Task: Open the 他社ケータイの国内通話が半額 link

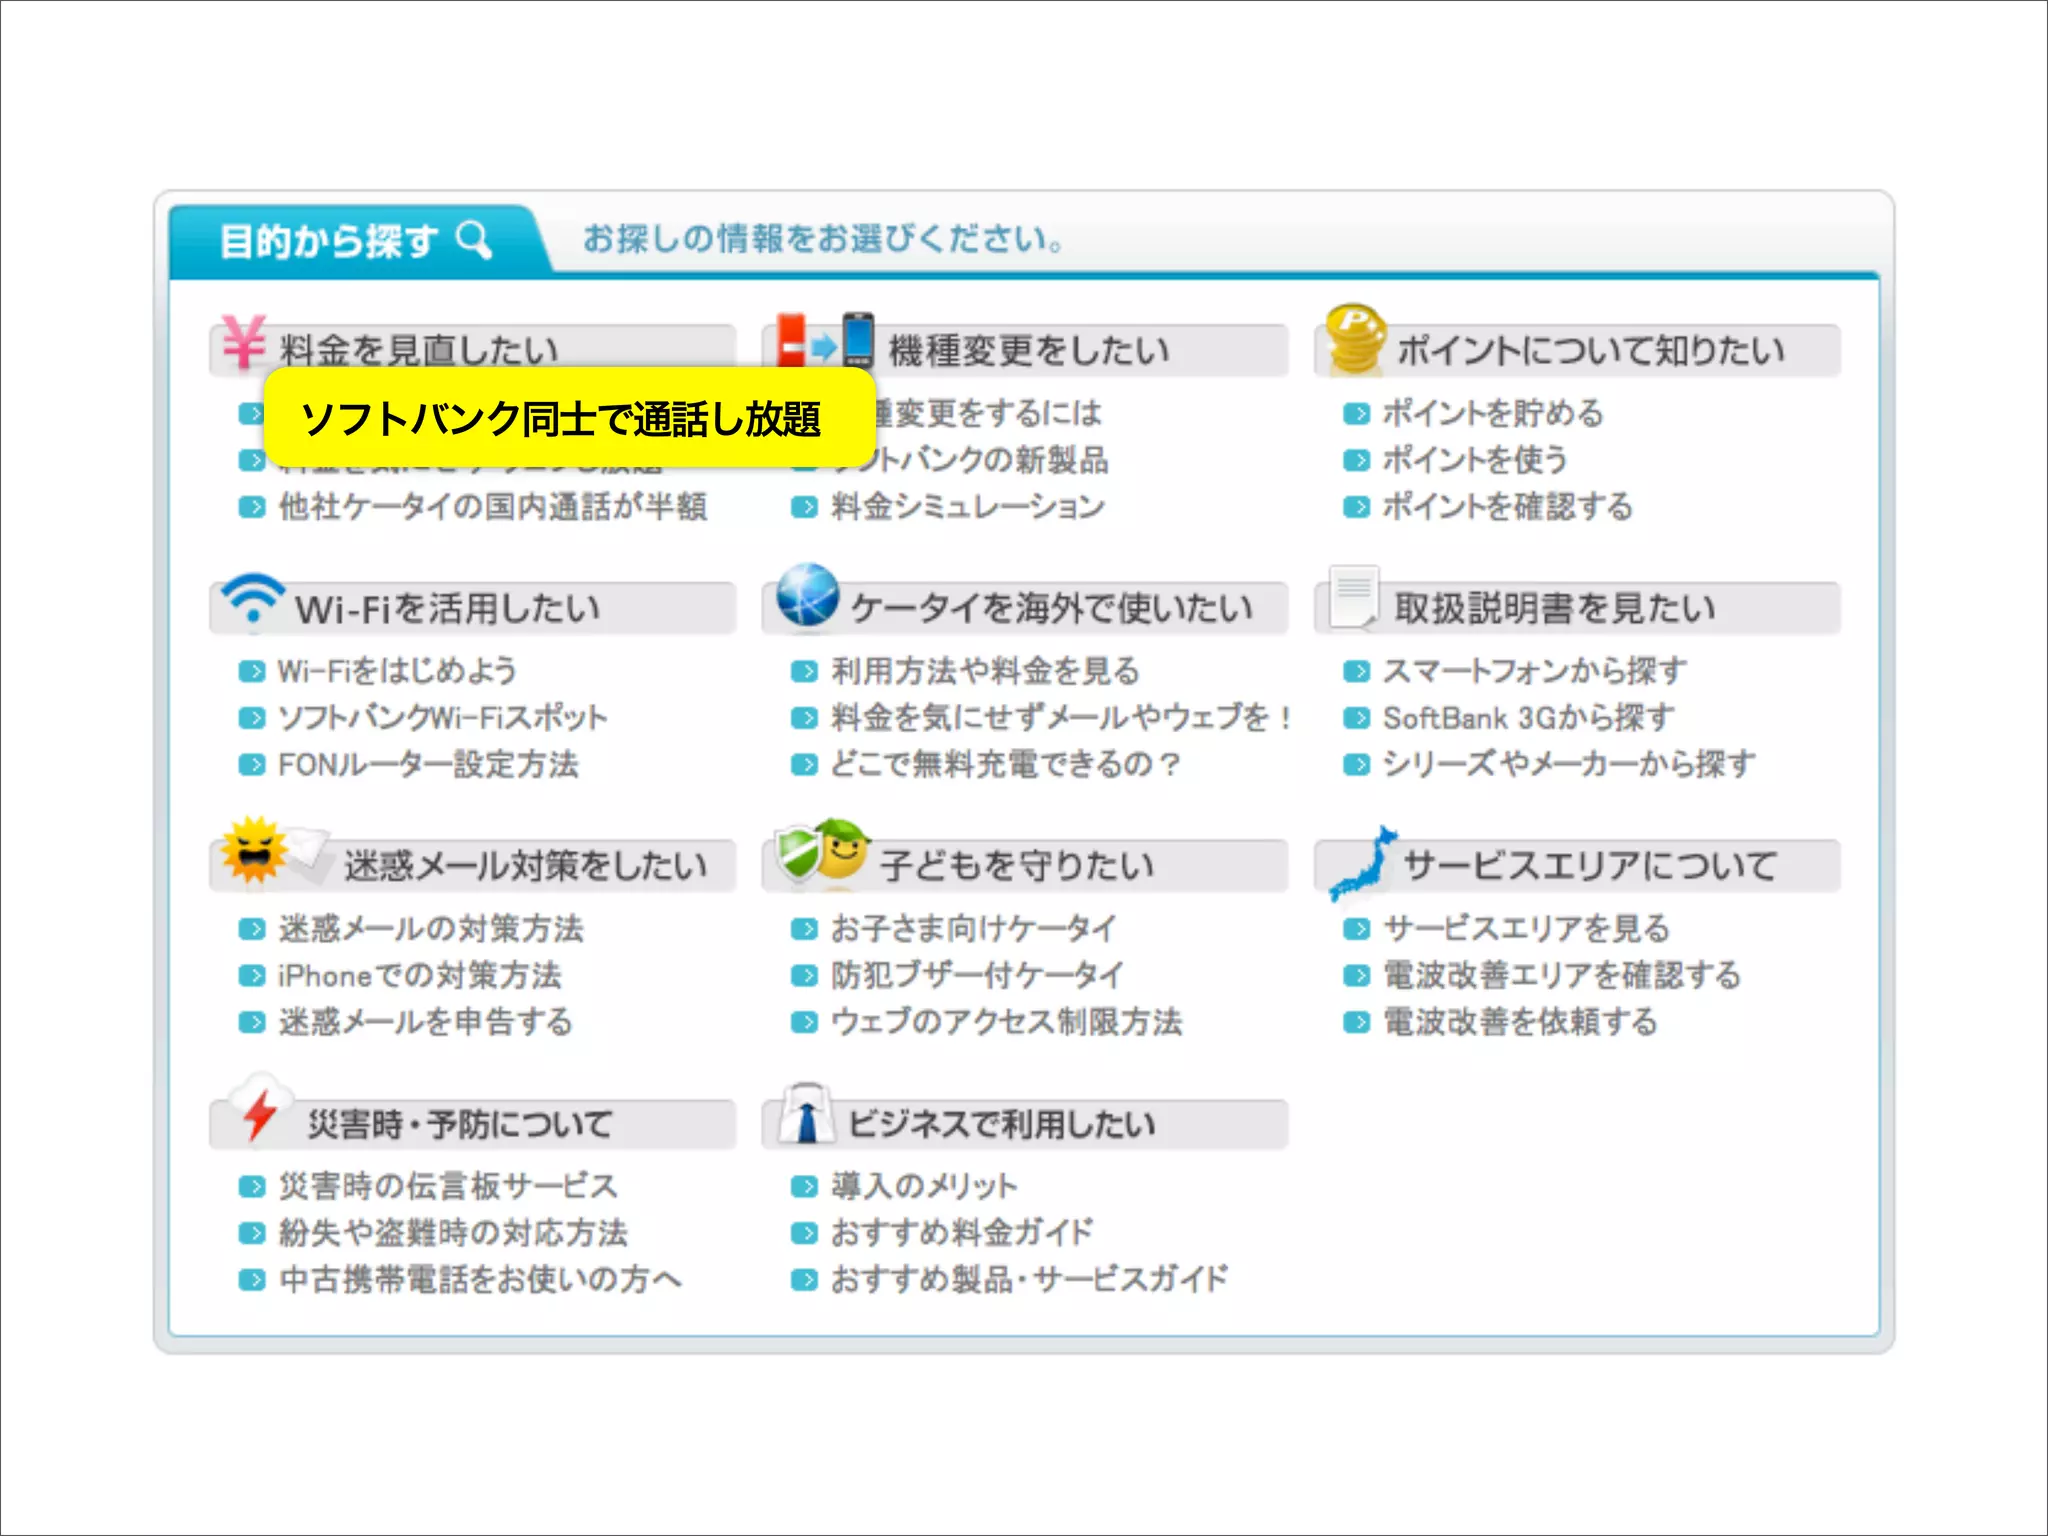Action: point(492,507)
